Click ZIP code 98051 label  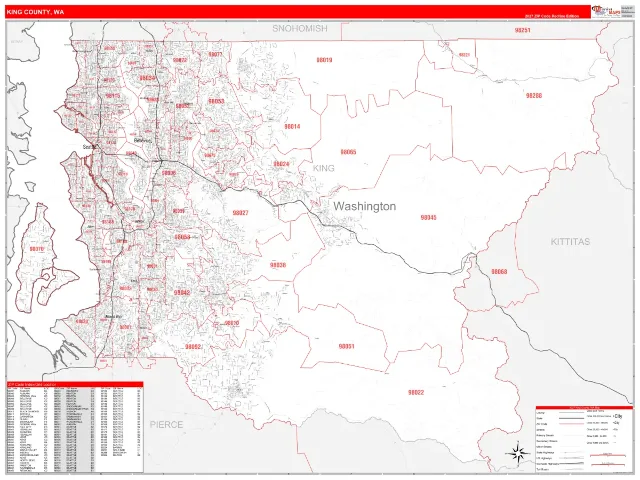347,346
